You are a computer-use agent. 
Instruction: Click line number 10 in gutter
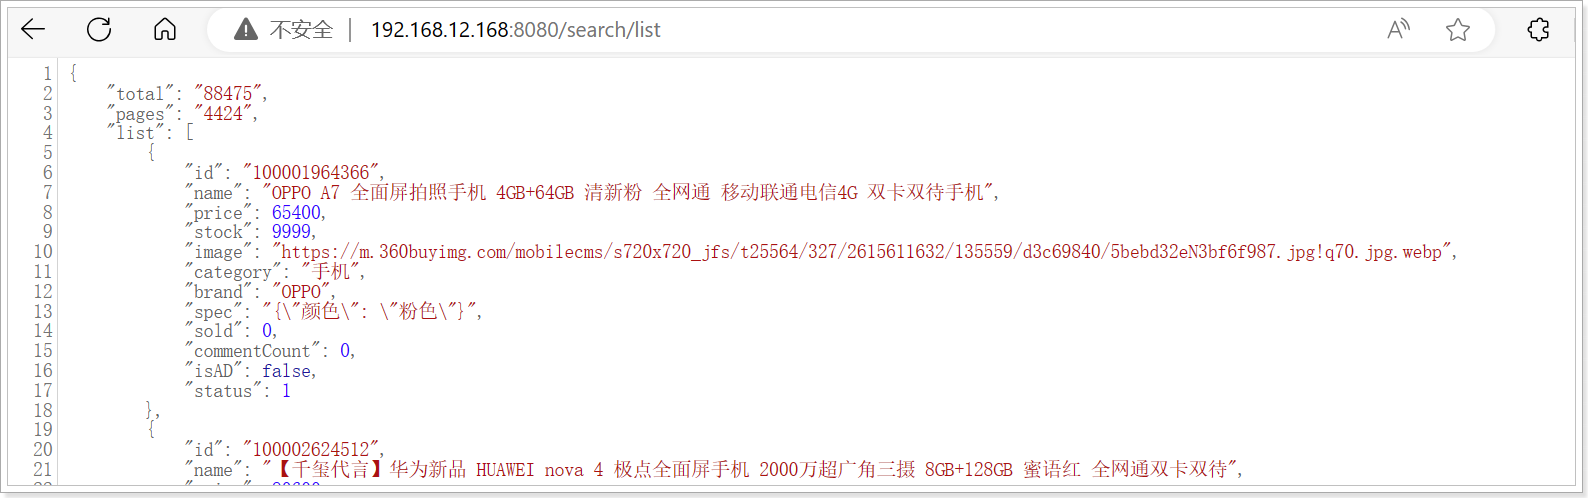[x=43, y=252]
